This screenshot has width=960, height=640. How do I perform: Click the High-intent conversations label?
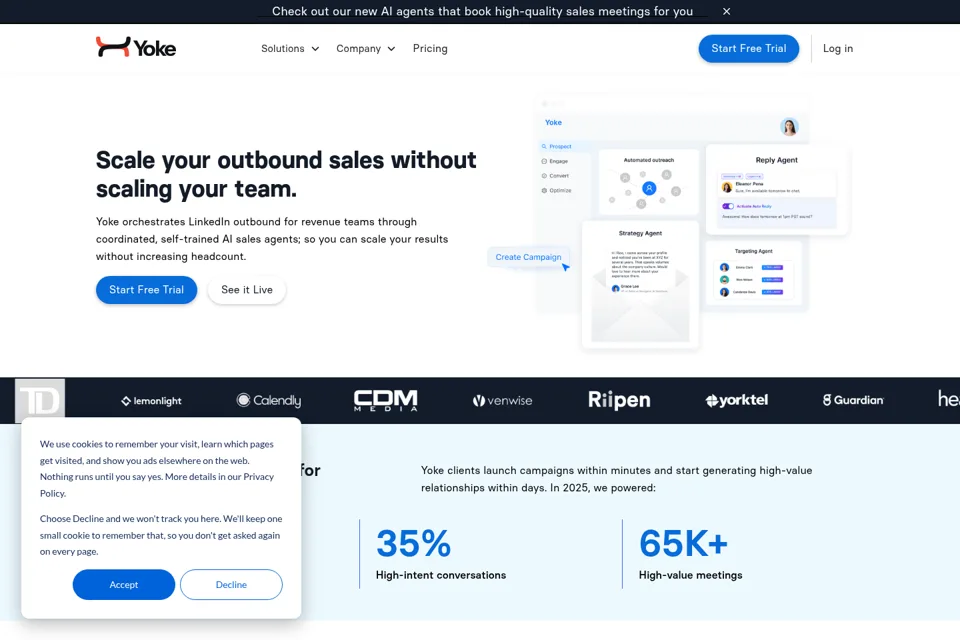[441, 575]
